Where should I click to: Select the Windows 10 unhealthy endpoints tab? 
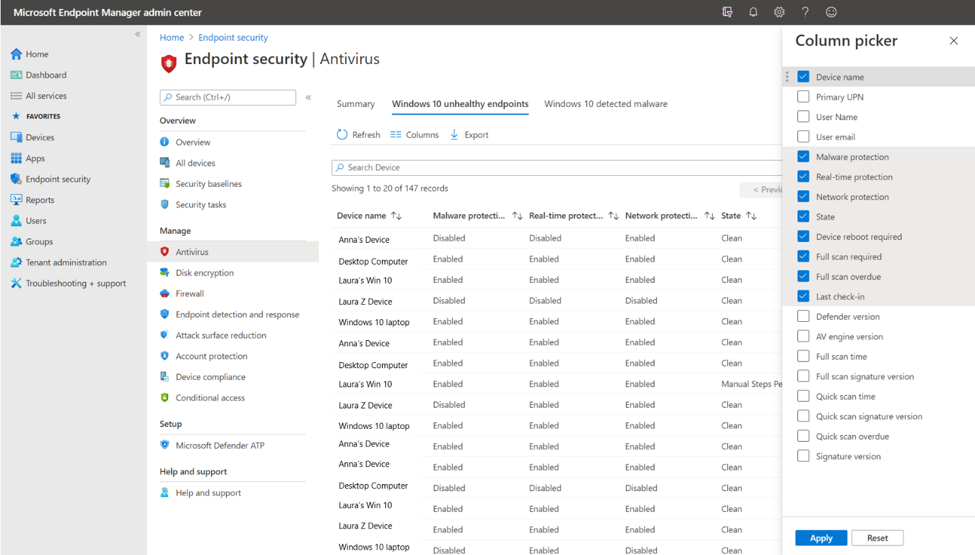pos(460,104)
